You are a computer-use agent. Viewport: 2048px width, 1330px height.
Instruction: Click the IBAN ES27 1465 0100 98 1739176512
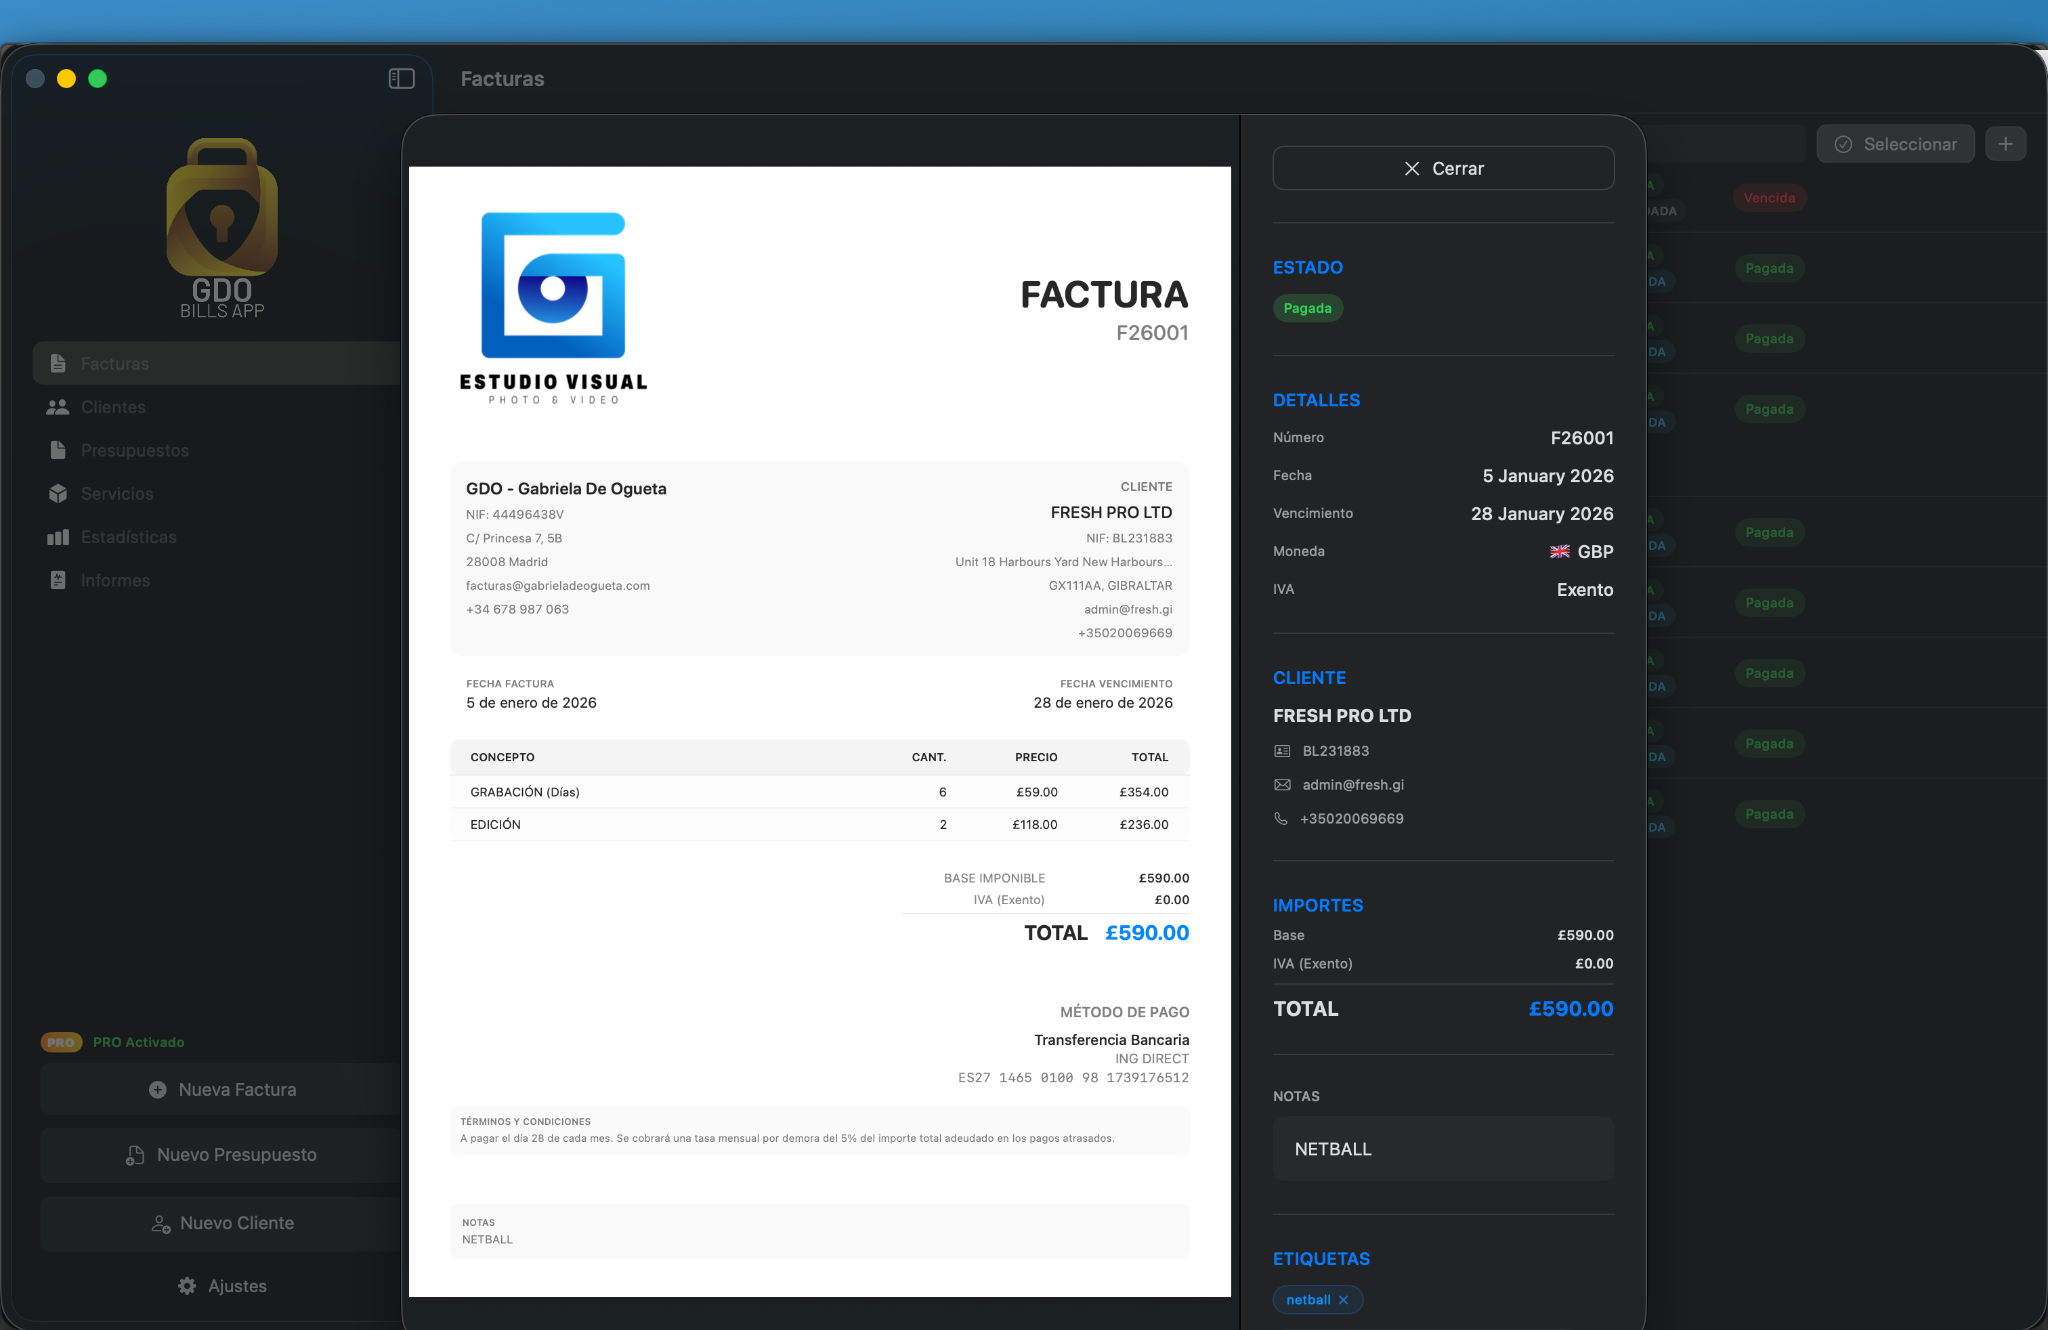[1073, 1078]
